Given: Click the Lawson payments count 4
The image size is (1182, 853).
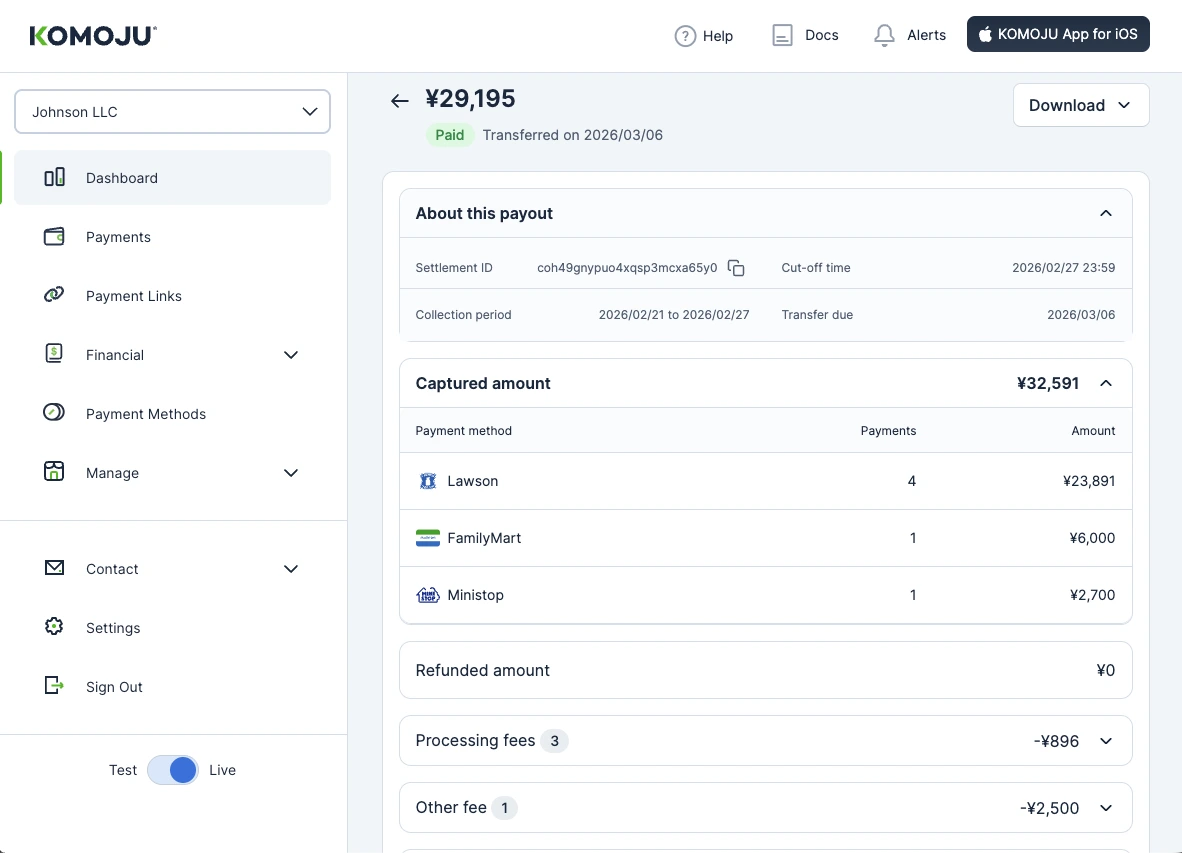Looking at the screenshot, I should pos(912,481).
